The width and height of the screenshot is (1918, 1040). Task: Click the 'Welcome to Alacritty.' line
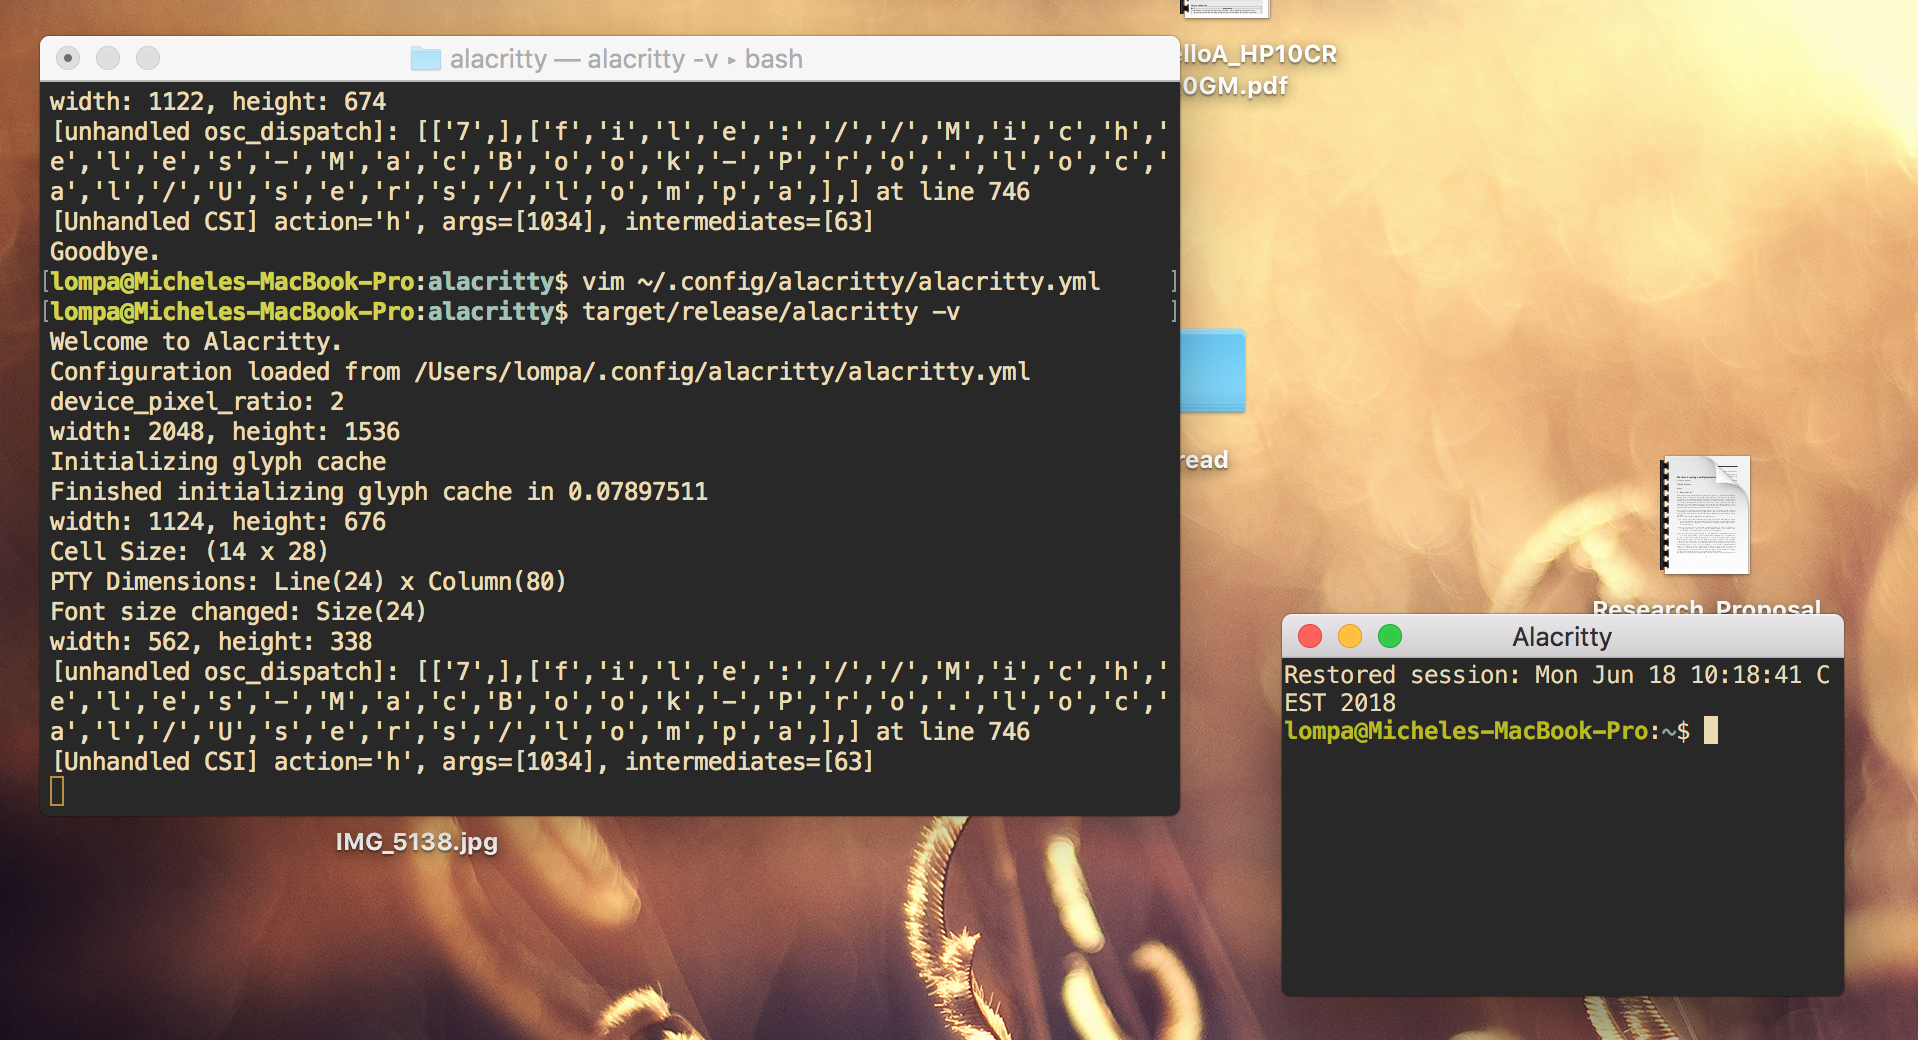point(196,342)
